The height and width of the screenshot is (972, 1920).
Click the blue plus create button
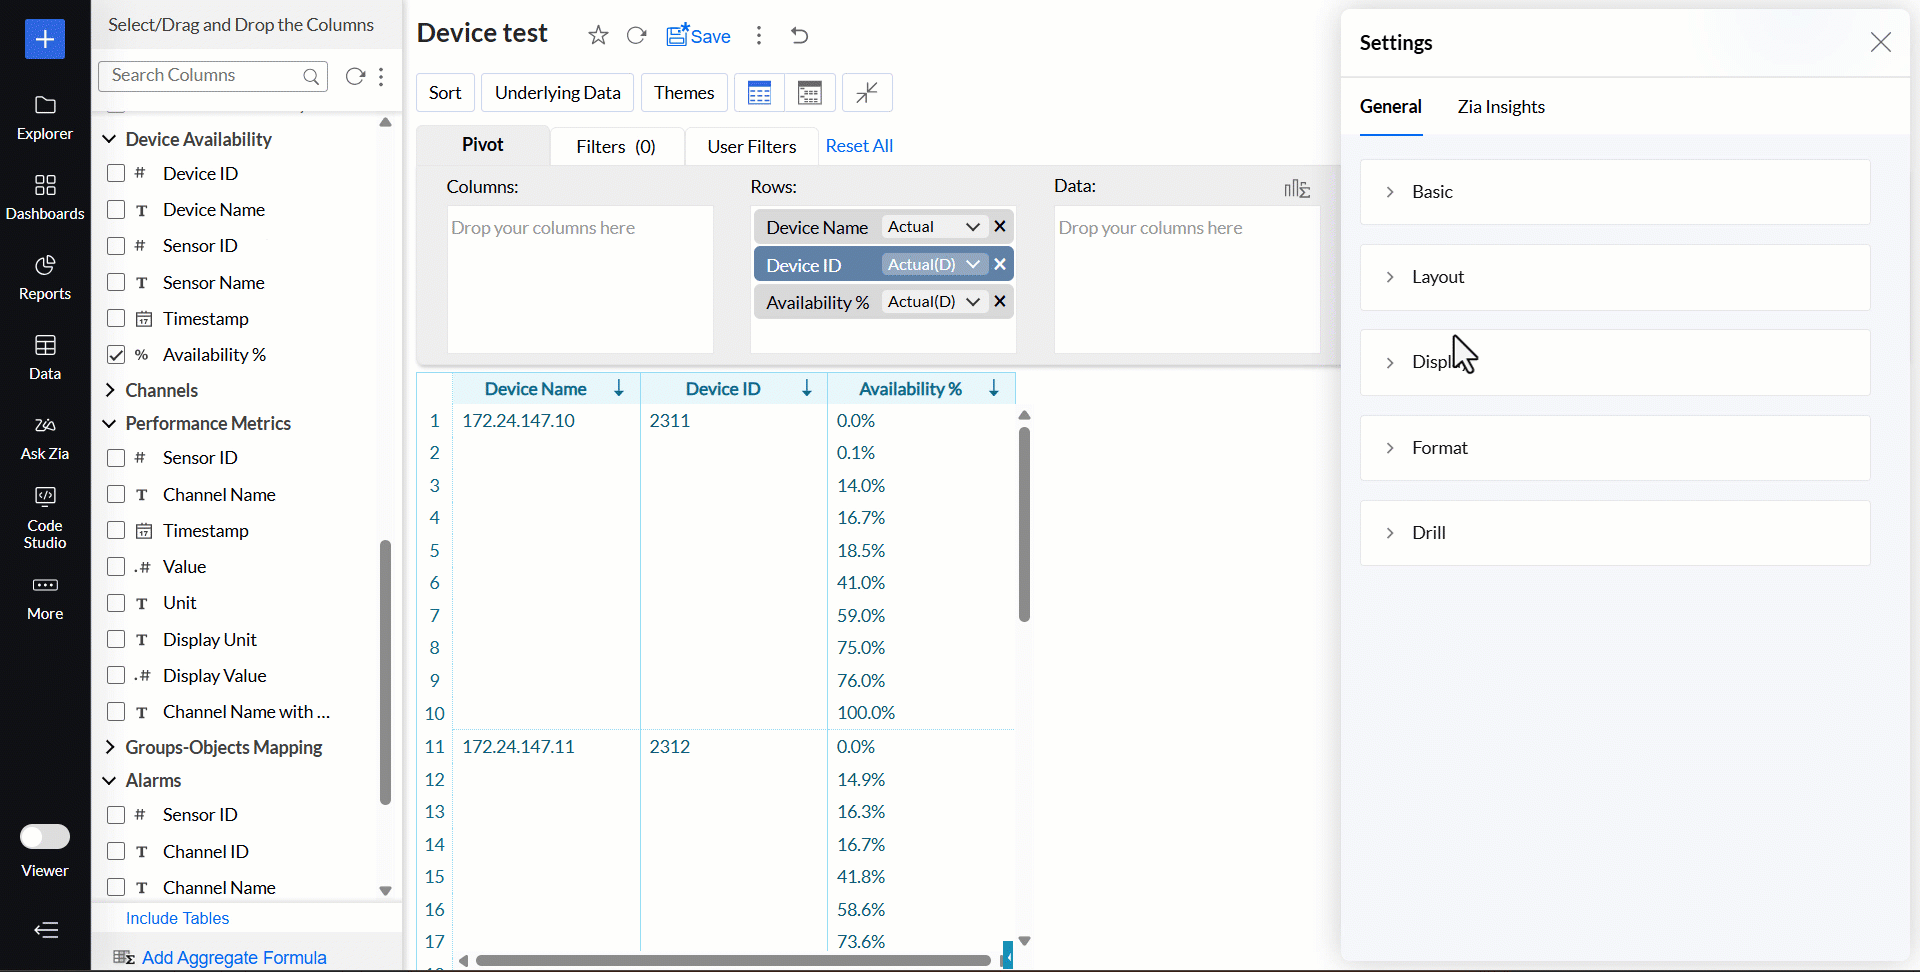click(45, 39)
